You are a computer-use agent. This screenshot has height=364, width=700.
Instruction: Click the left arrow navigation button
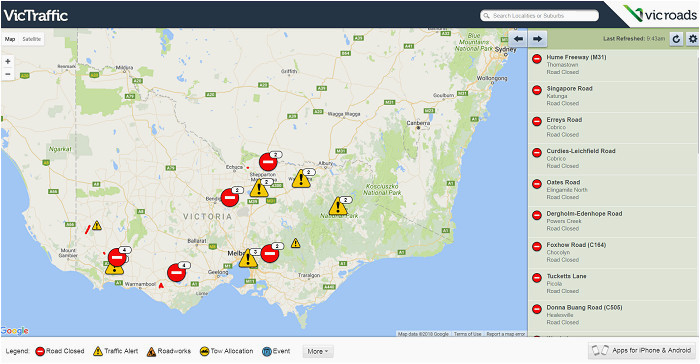point(518,39)
